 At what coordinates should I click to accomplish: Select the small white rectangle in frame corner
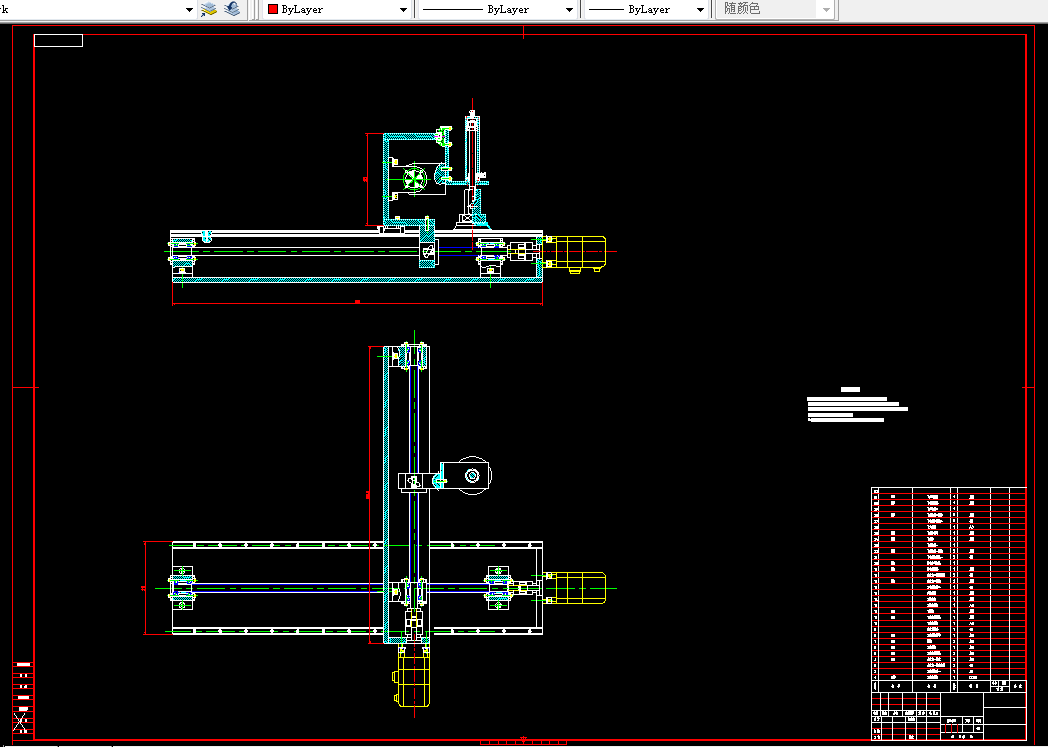click(x=58, y=41)
